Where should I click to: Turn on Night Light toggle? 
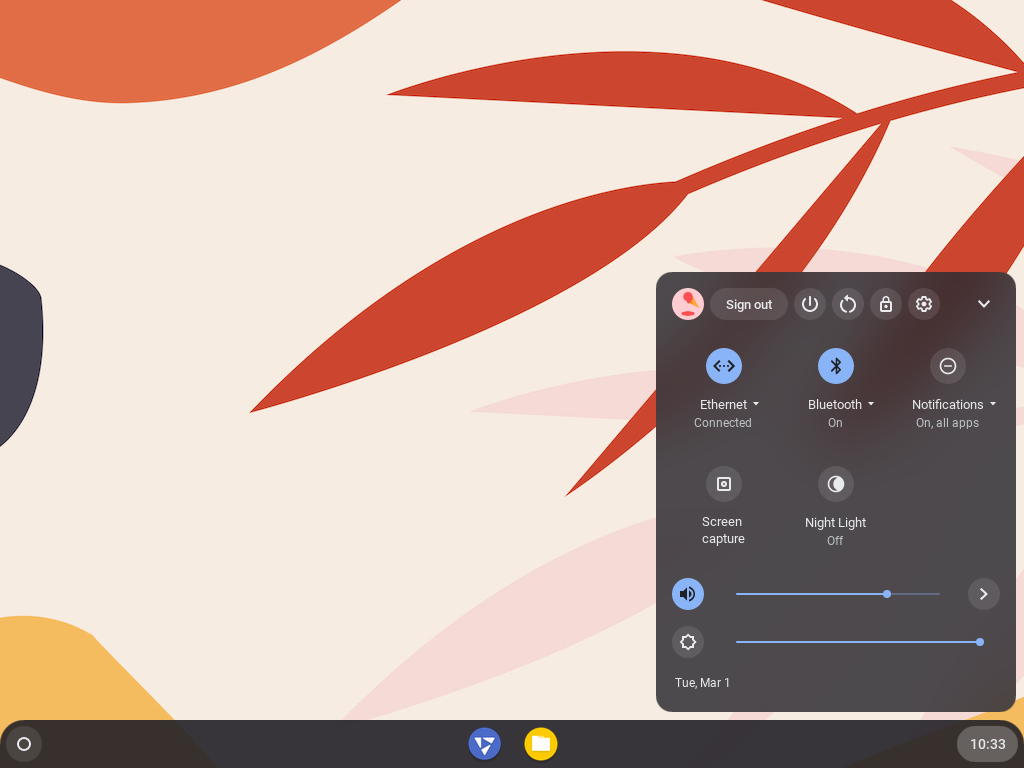836,484
